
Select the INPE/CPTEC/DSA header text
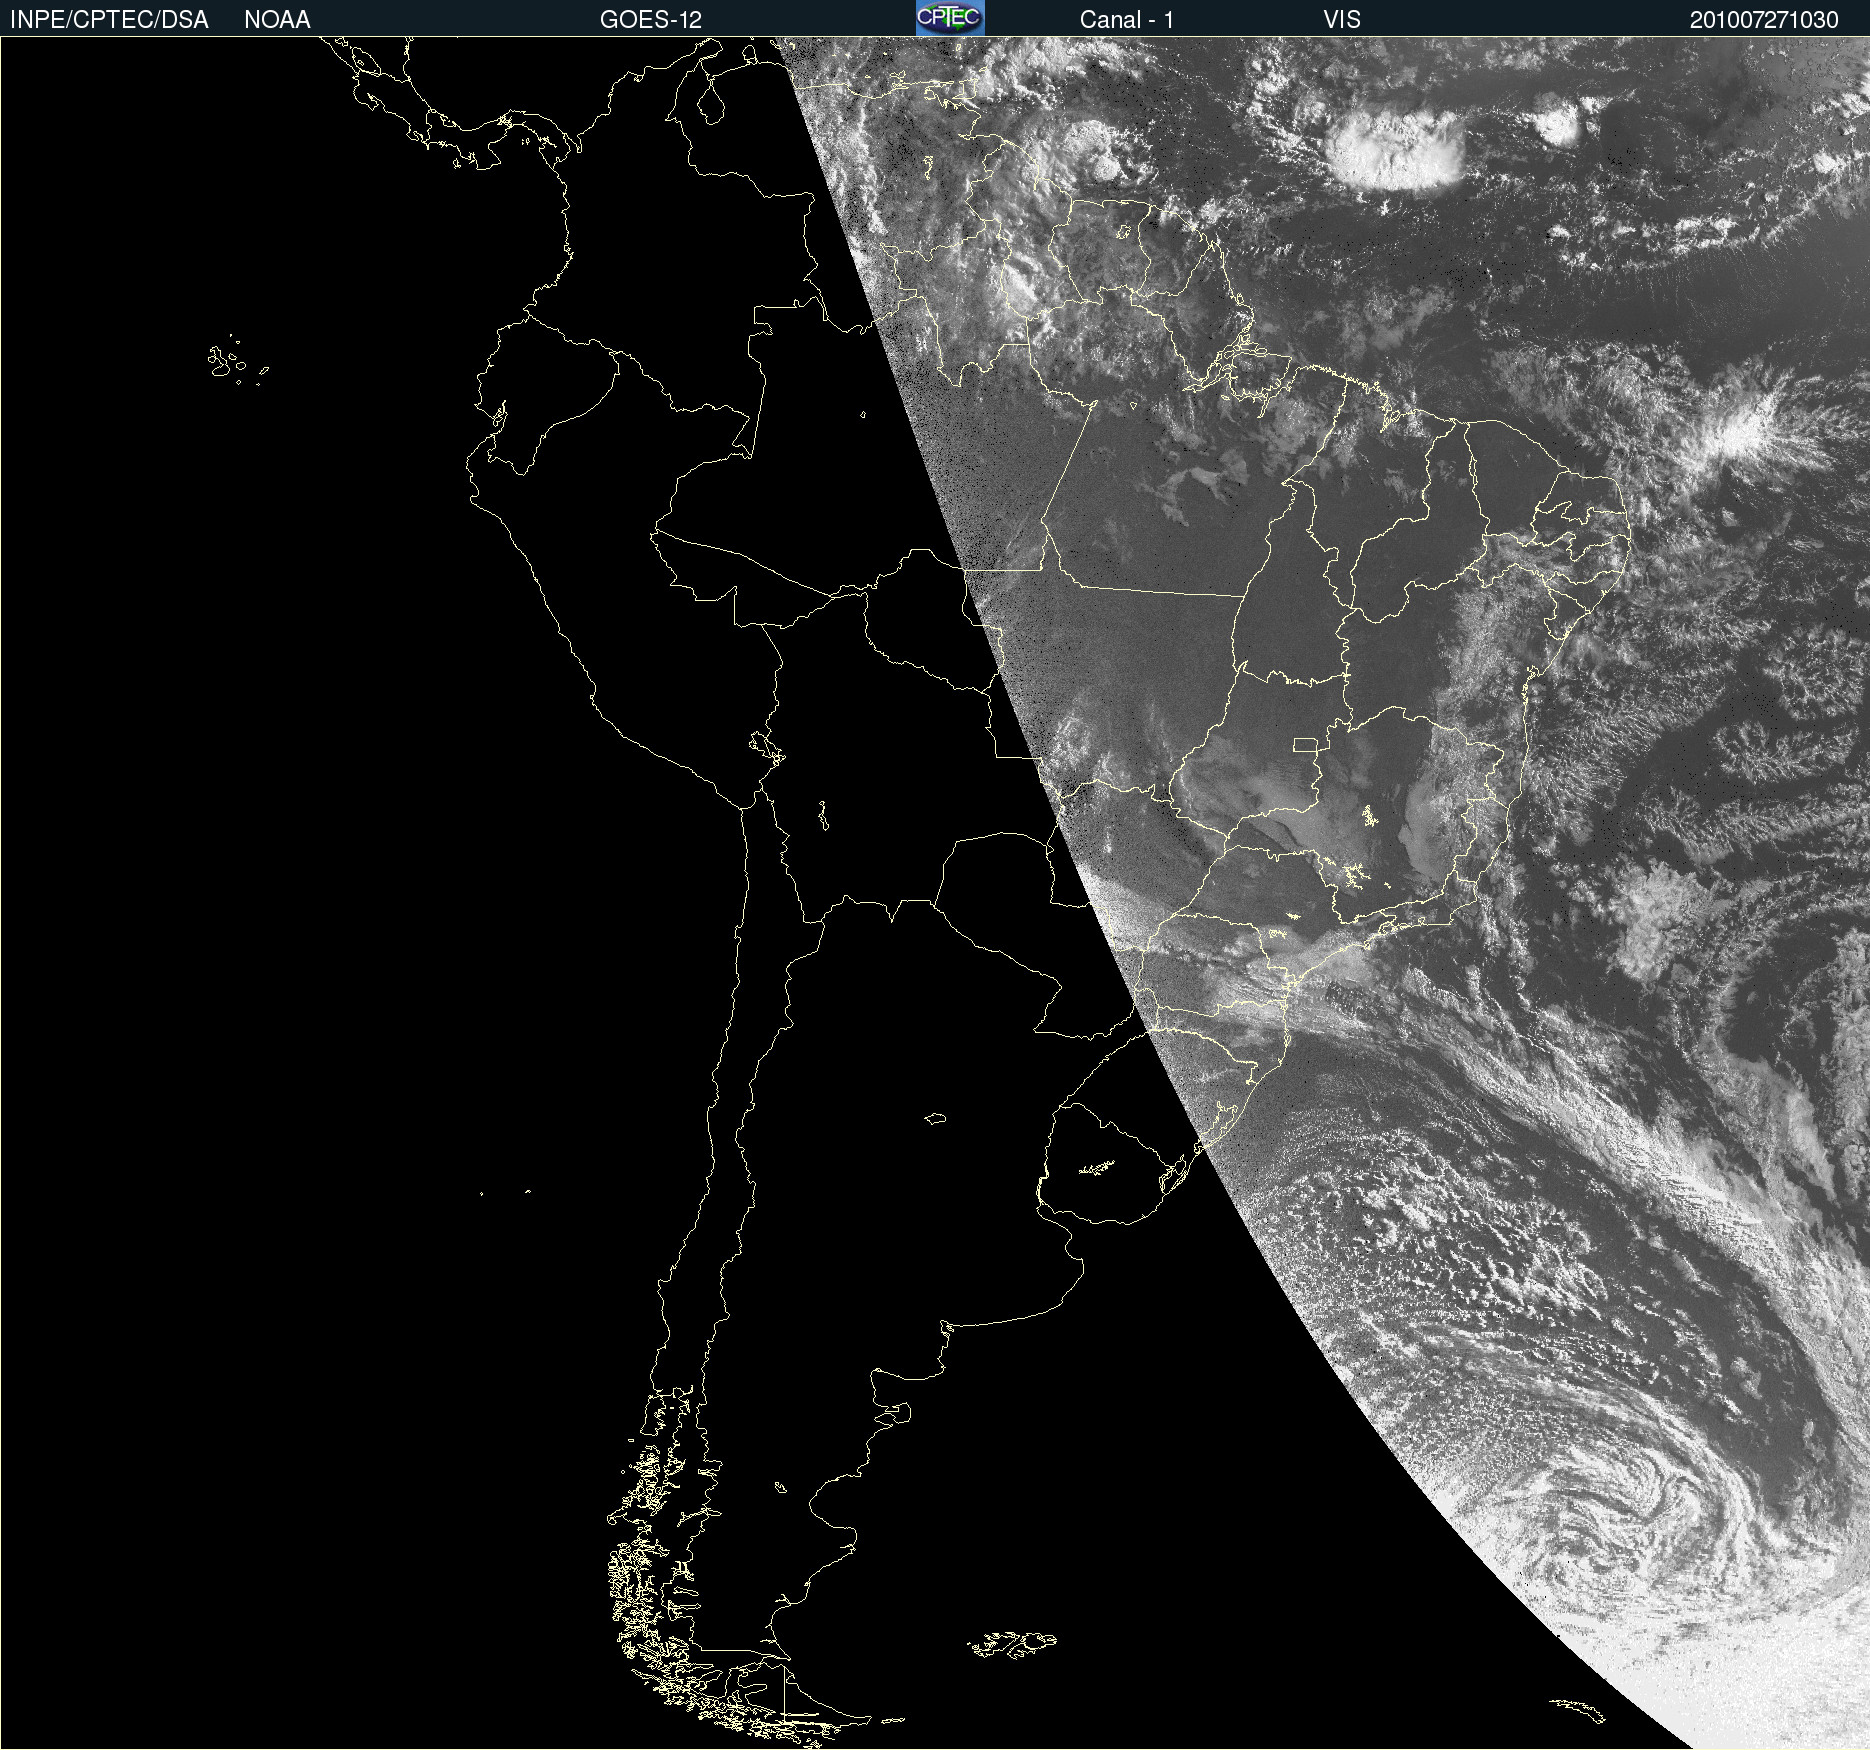[x=109, y=20]
